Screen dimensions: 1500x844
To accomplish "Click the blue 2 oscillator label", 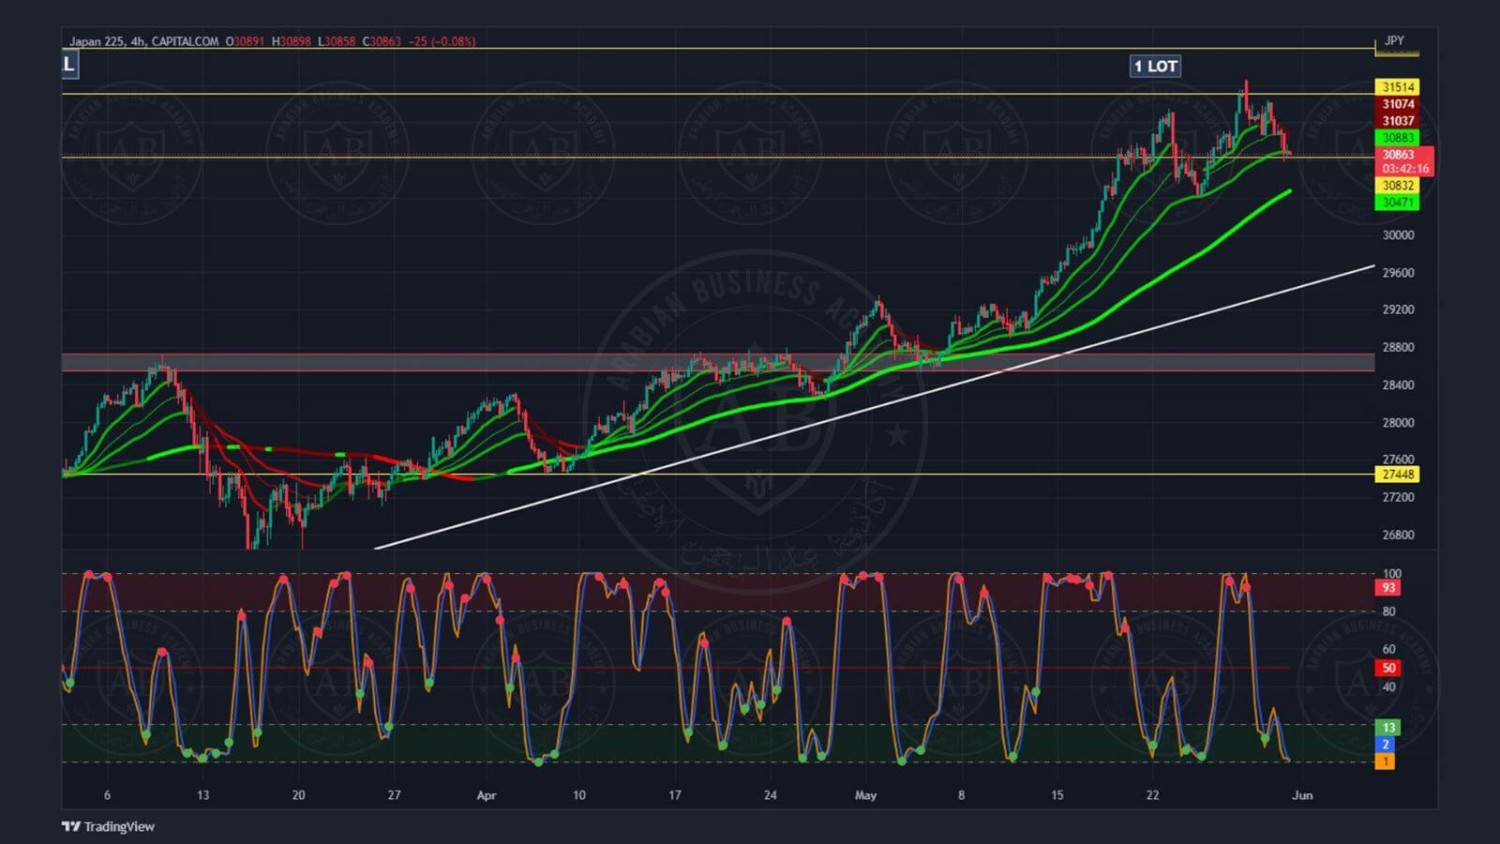I will point(1385,744).
